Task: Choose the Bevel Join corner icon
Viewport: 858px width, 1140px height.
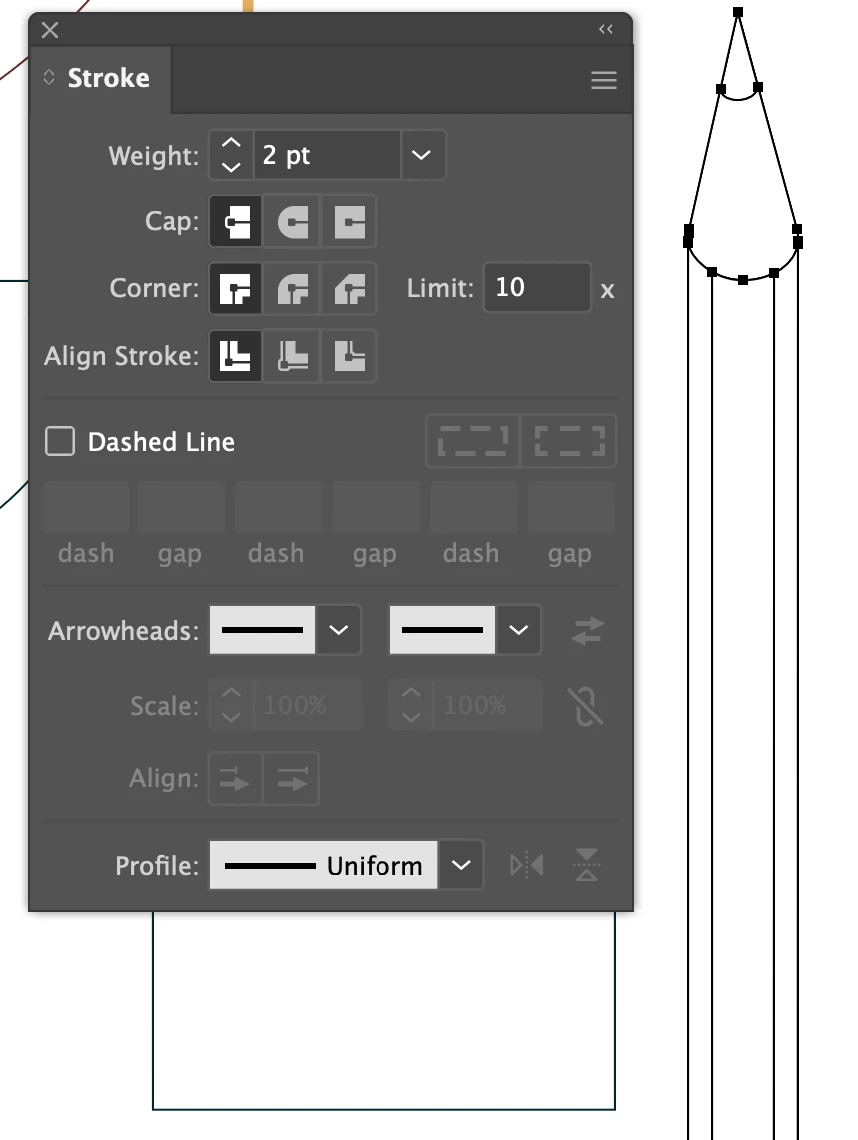Action: (x=349, y=288)
